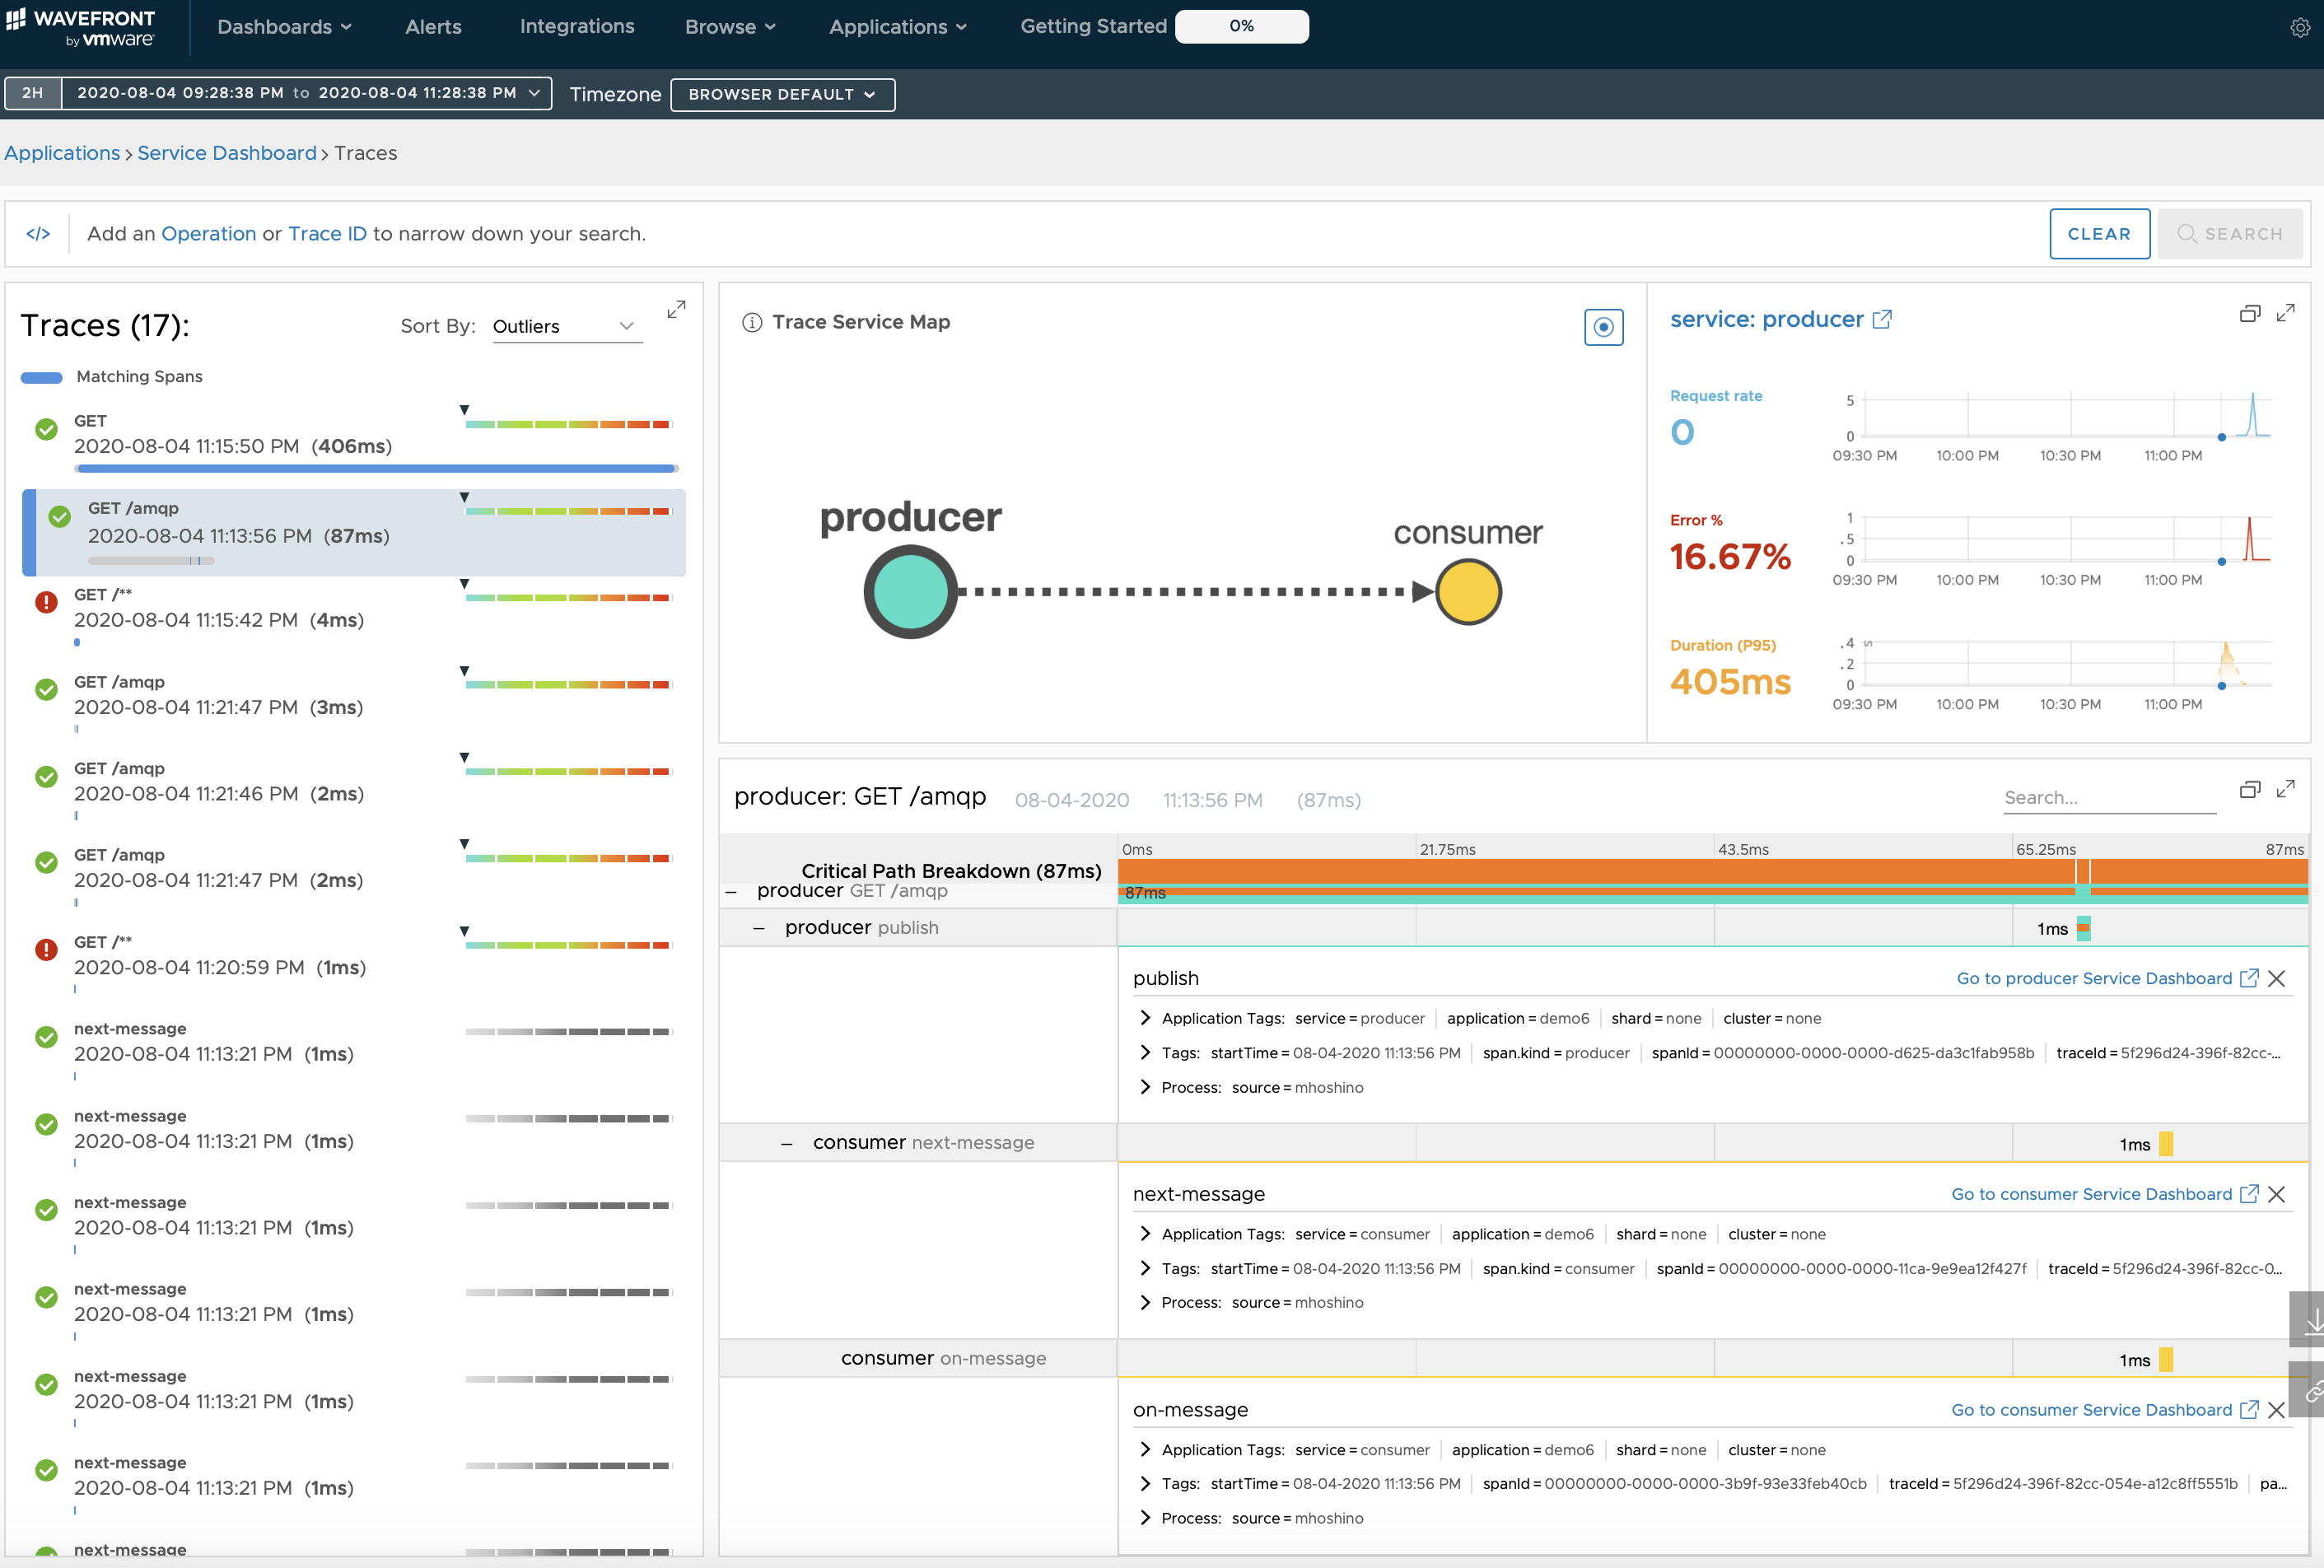Open the settings gear icon
The height and width of the screenshot is (1568, 2324).
2300,28
